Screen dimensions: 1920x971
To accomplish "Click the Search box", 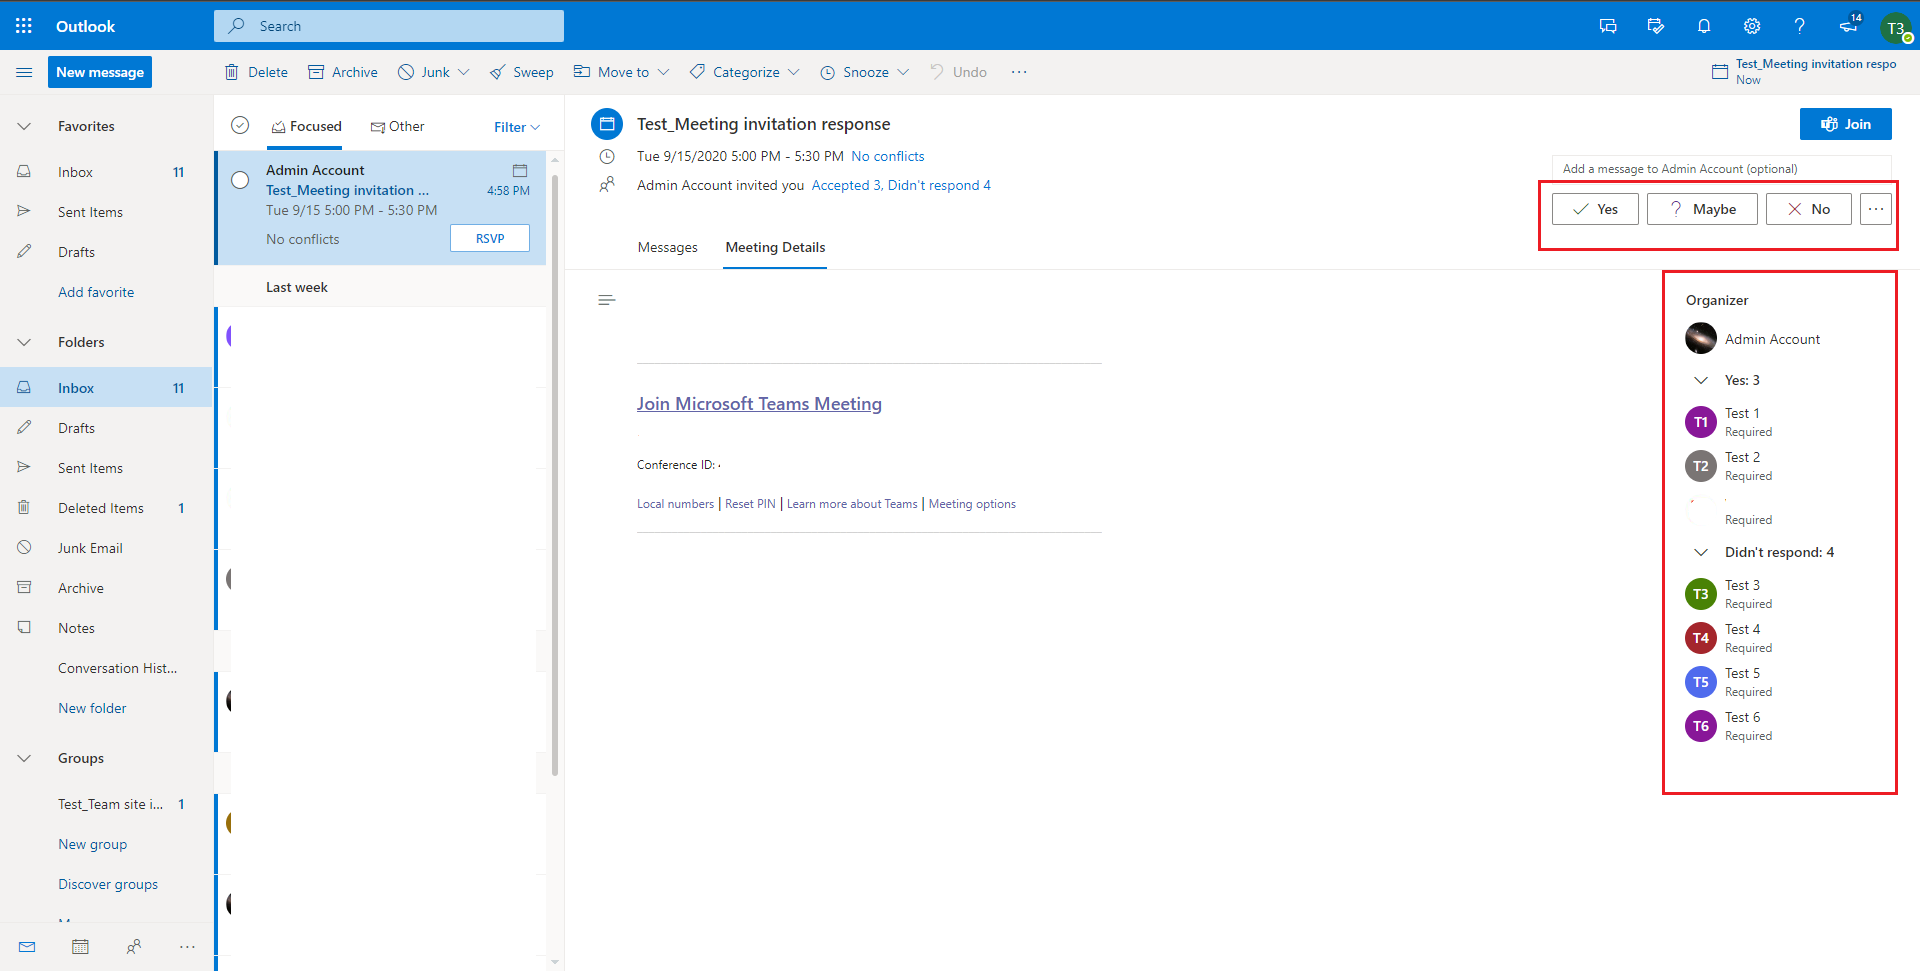I will coord(389,26).
